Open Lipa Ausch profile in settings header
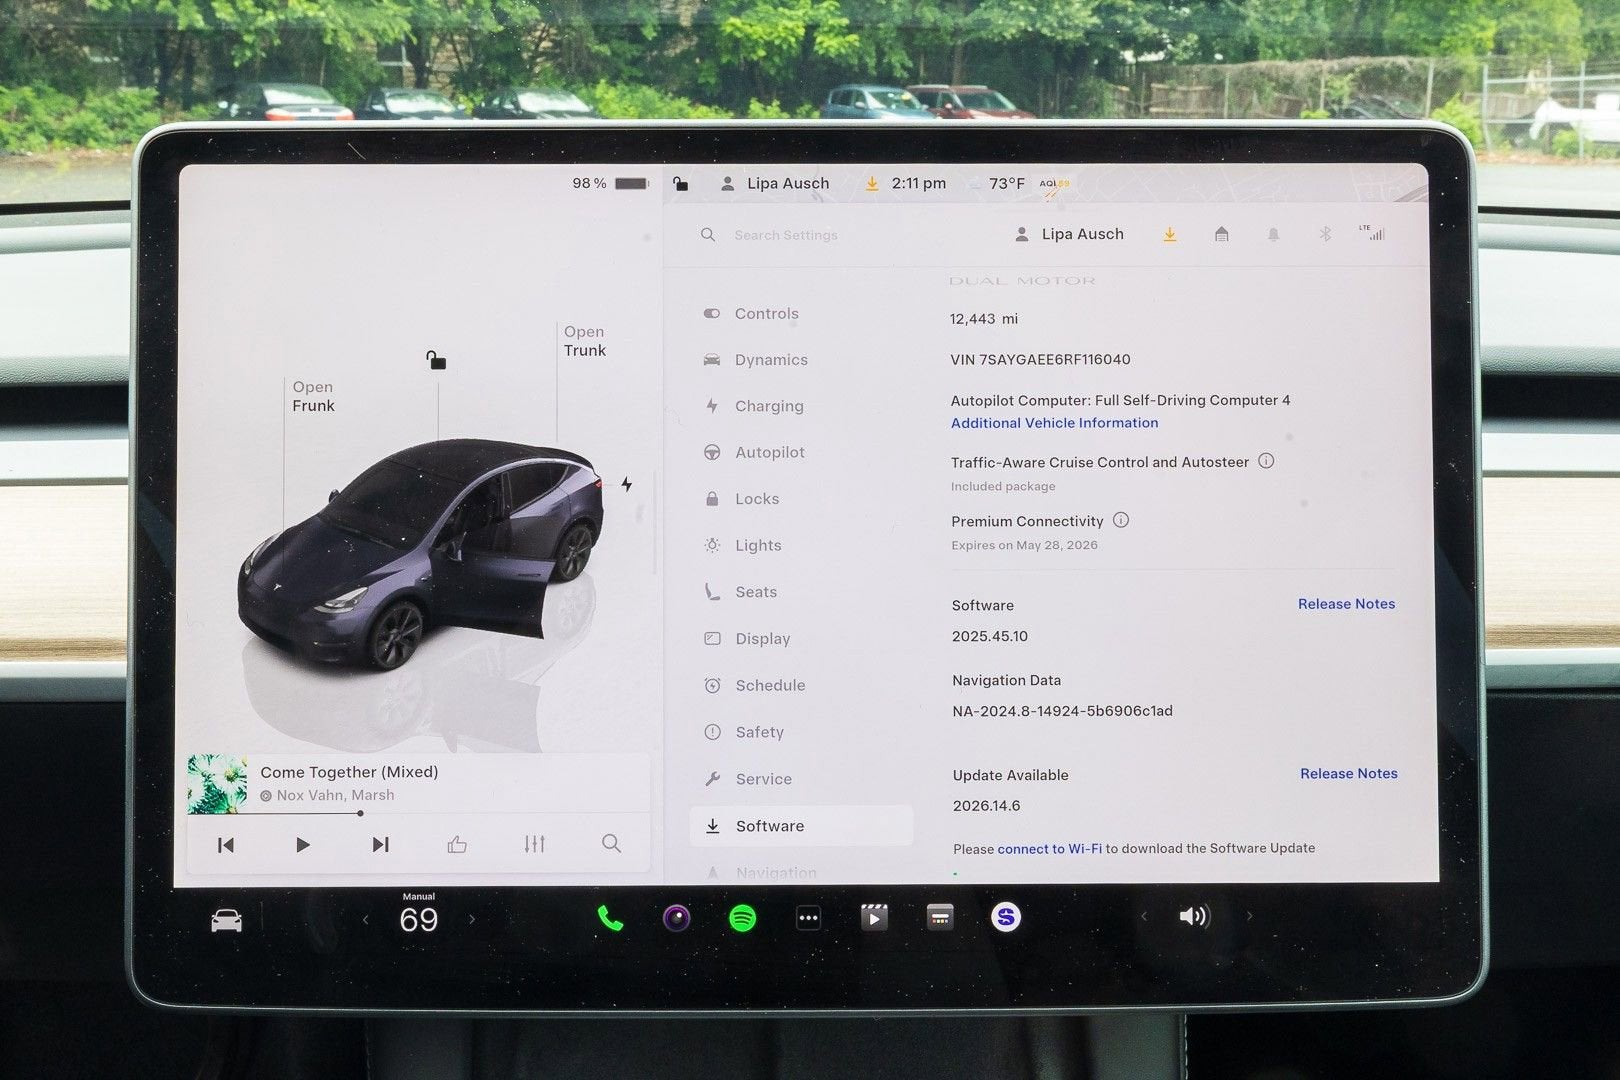This screenshot has width=1620, height=1080. click(1069, 234)
